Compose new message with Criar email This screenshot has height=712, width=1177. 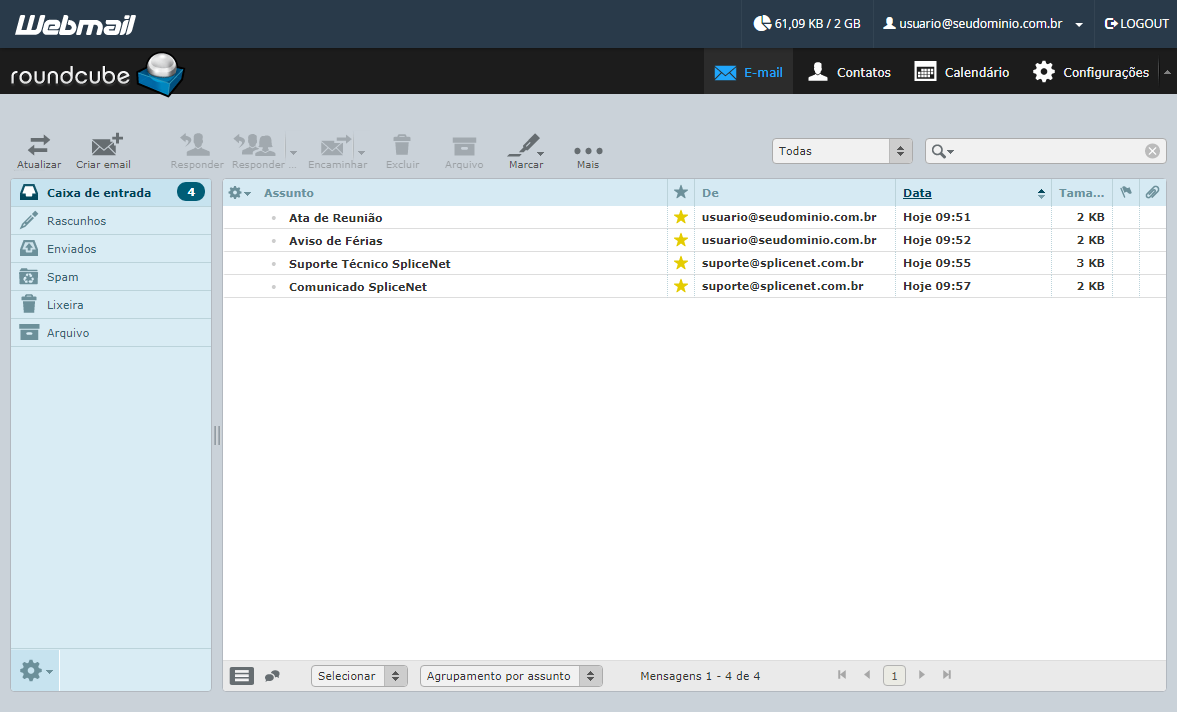[104, 151]
